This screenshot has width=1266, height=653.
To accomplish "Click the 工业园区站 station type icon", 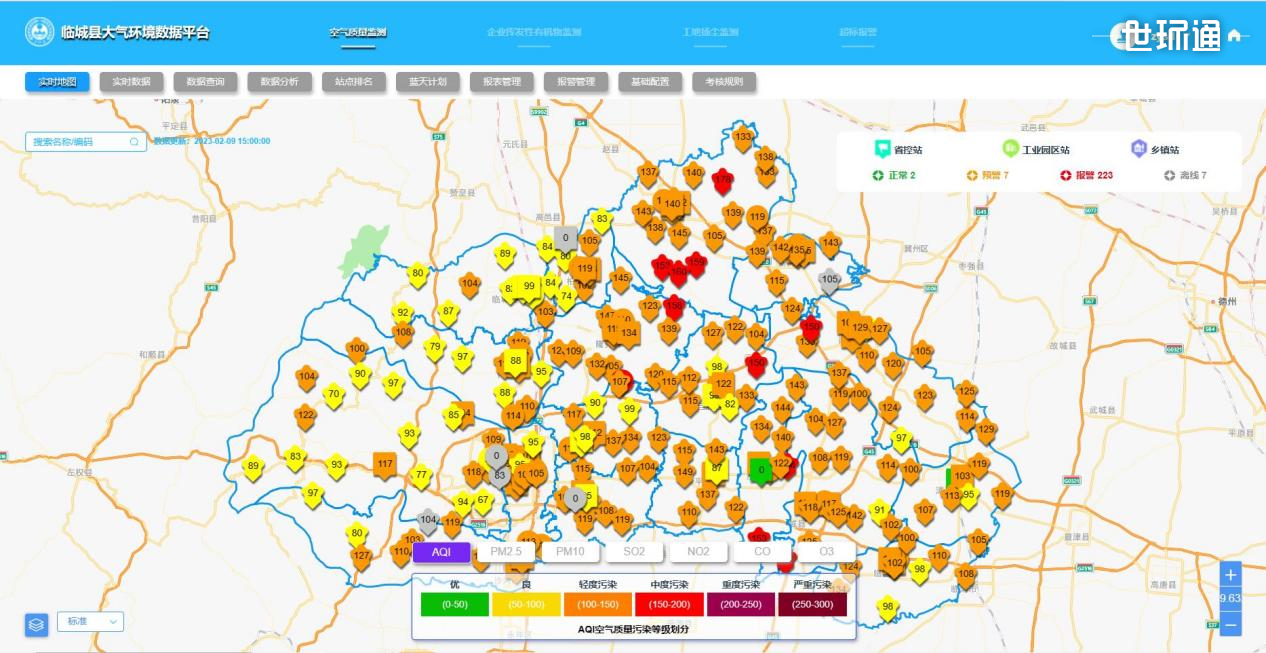I will pos(1010,149).
